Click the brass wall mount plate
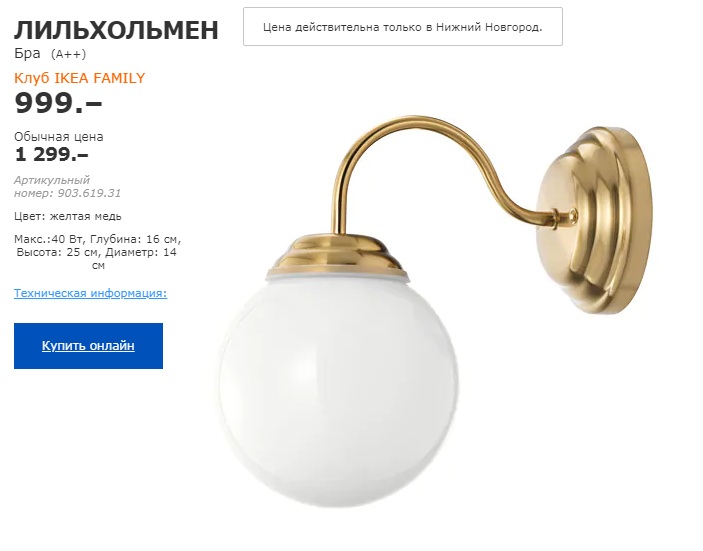The image size is (703, 551). click(x=596, y=220)
